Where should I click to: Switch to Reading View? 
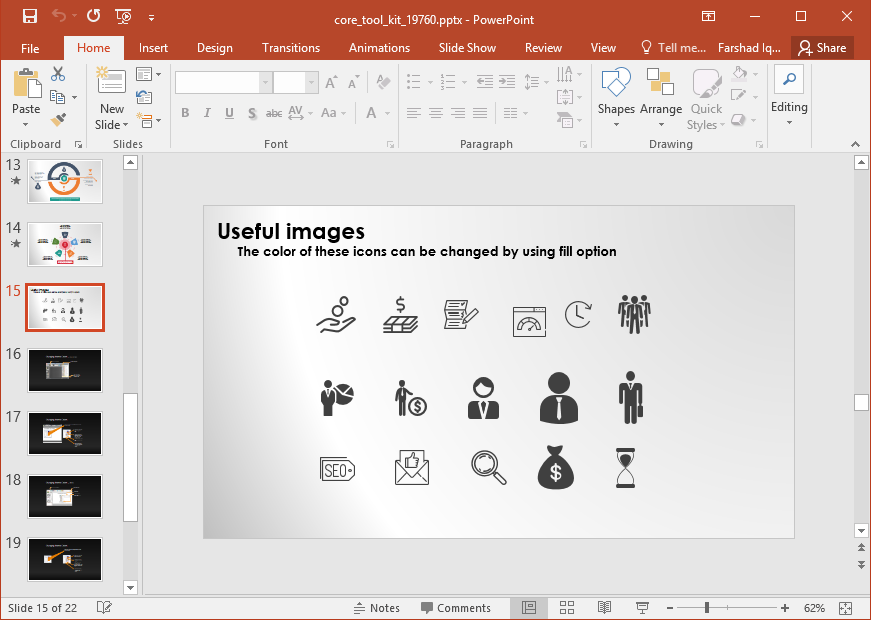(x=604, y=608)
